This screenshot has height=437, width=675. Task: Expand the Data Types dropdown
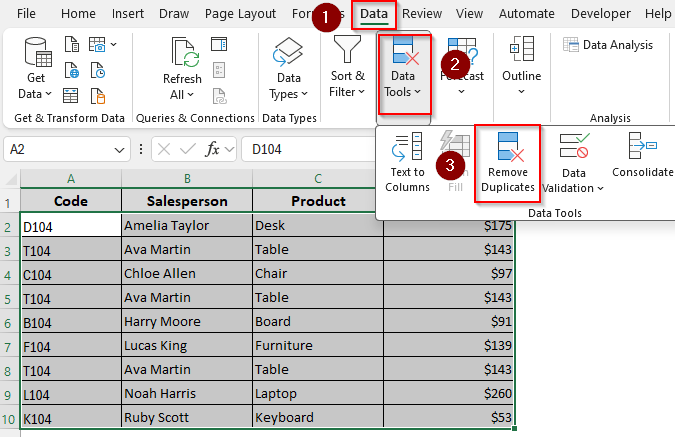click(304, 93)
